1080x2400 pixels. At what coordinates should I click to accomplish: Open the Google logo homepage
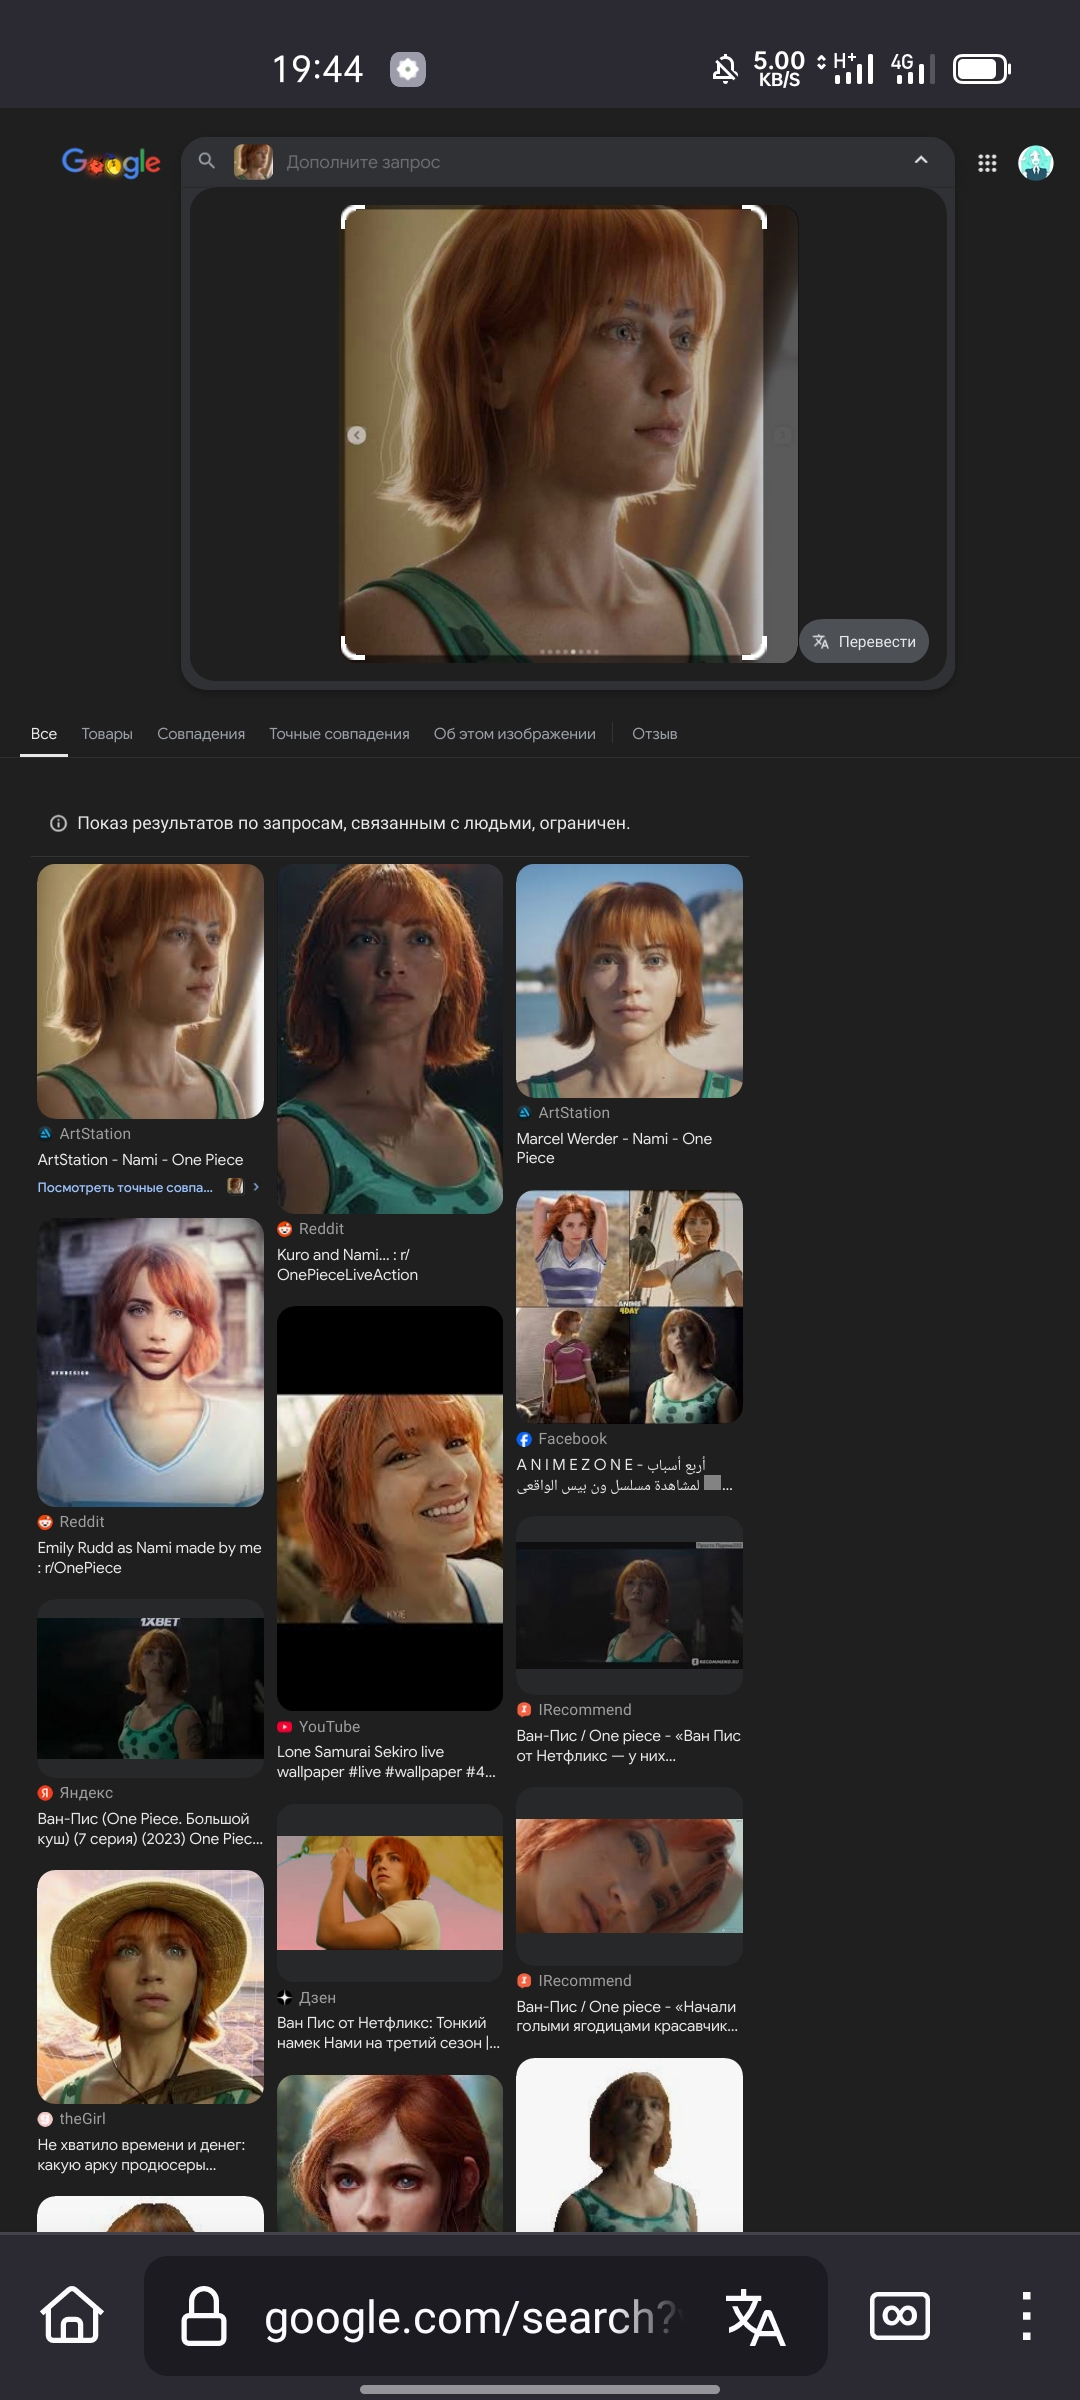pyautogui.click(x=111, y=162)
